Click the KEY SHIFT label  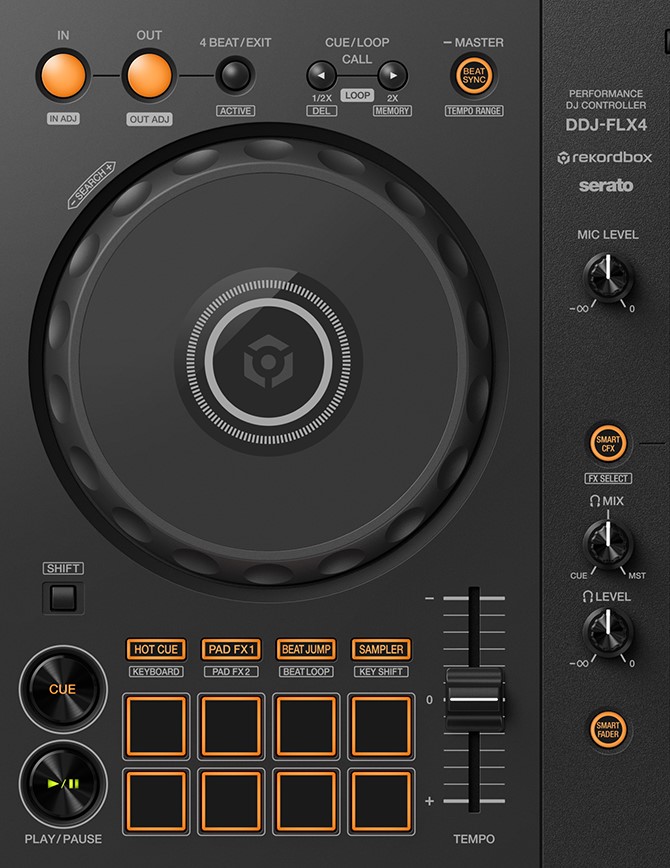[x=381, y=671]
